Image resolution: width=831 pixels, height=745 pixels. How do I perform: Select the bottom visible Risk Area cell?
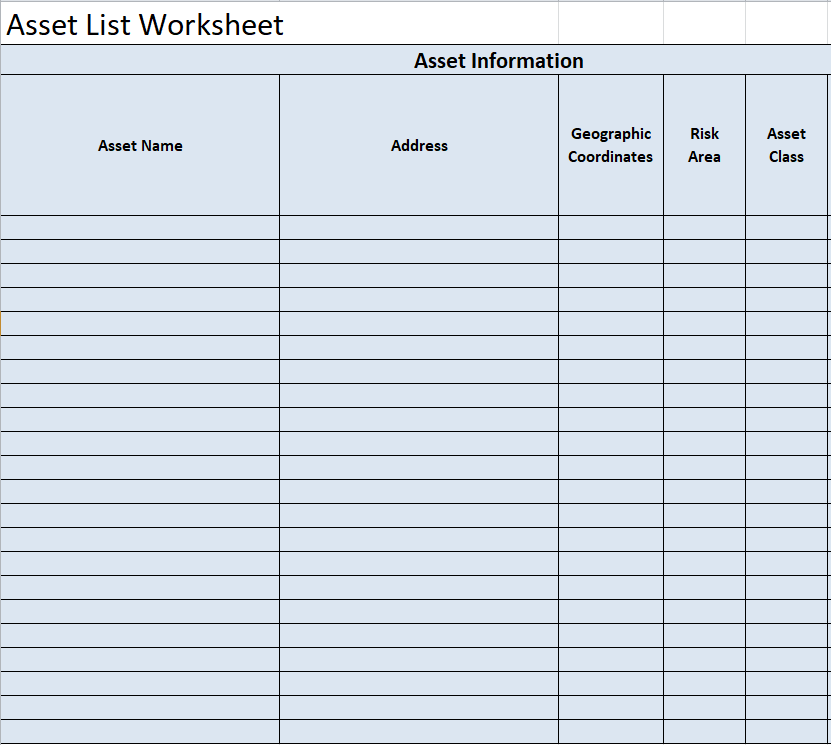pyautogui.click(x=704, y=731)
